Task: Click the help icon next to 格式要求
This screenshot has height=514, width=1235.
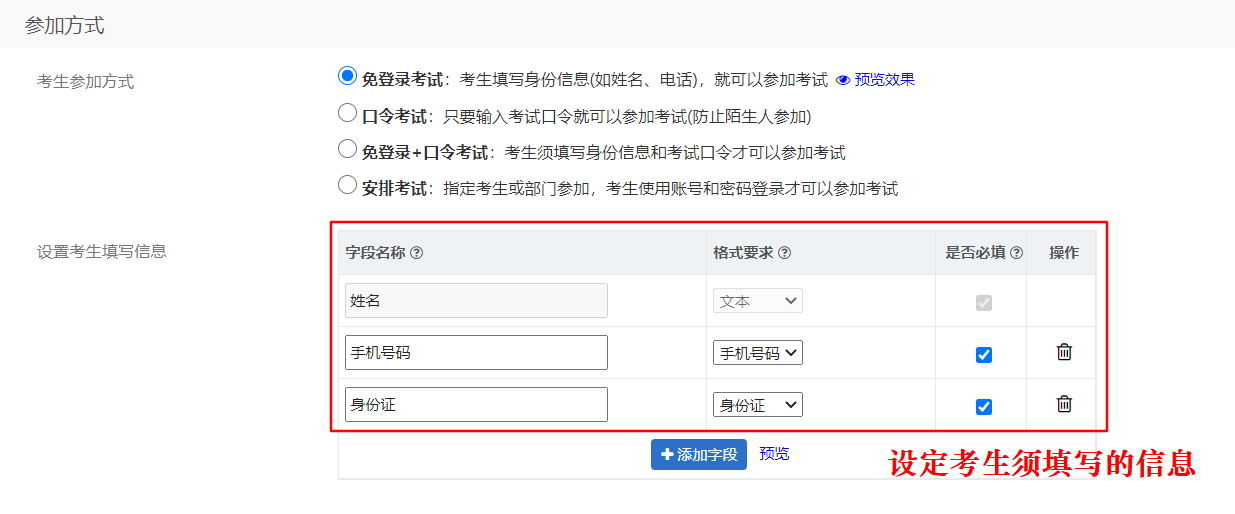Action: point(785,253)
